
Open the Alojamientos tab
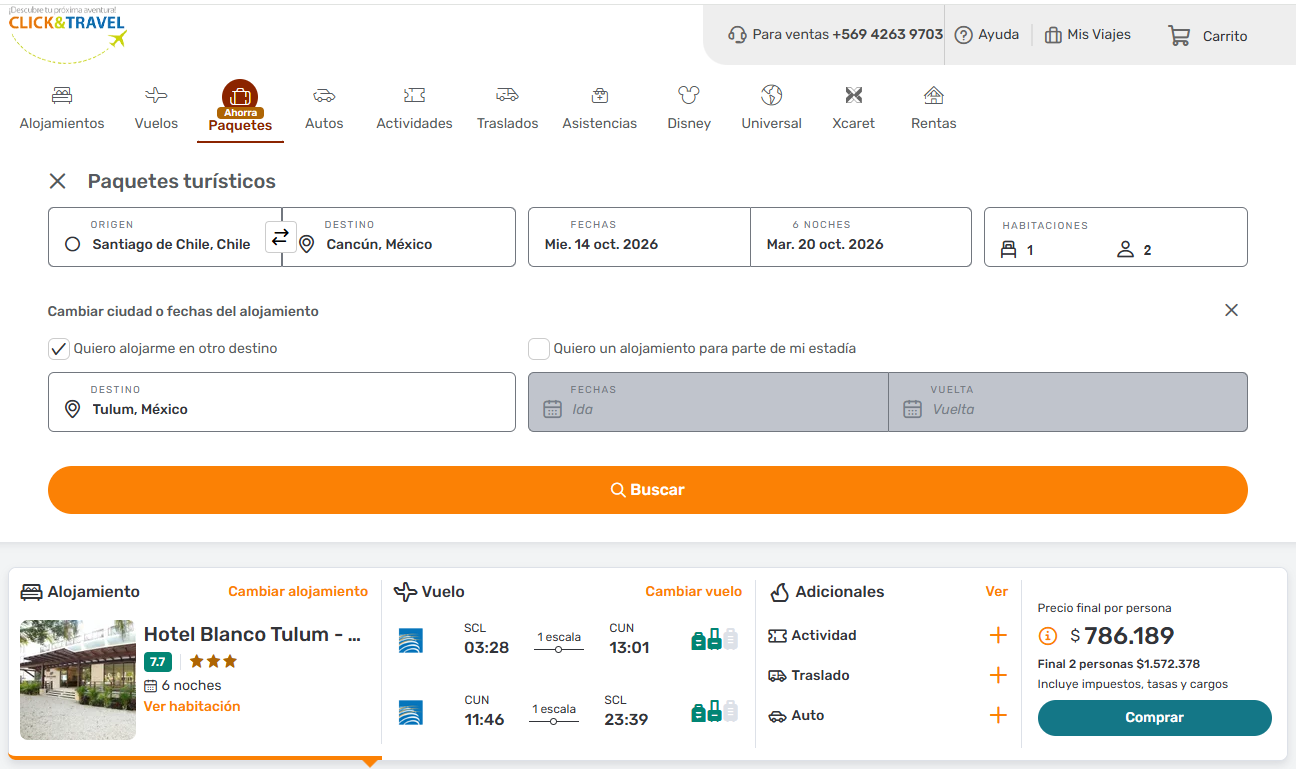62,108
